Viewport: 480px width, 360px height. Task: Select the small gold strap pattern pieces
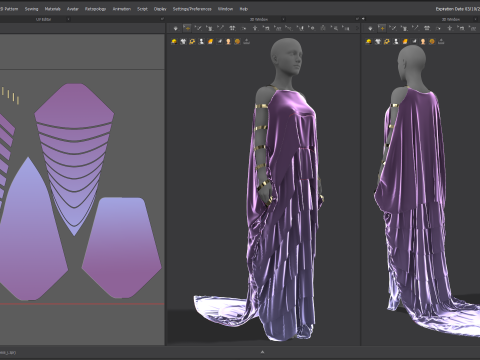11,95
